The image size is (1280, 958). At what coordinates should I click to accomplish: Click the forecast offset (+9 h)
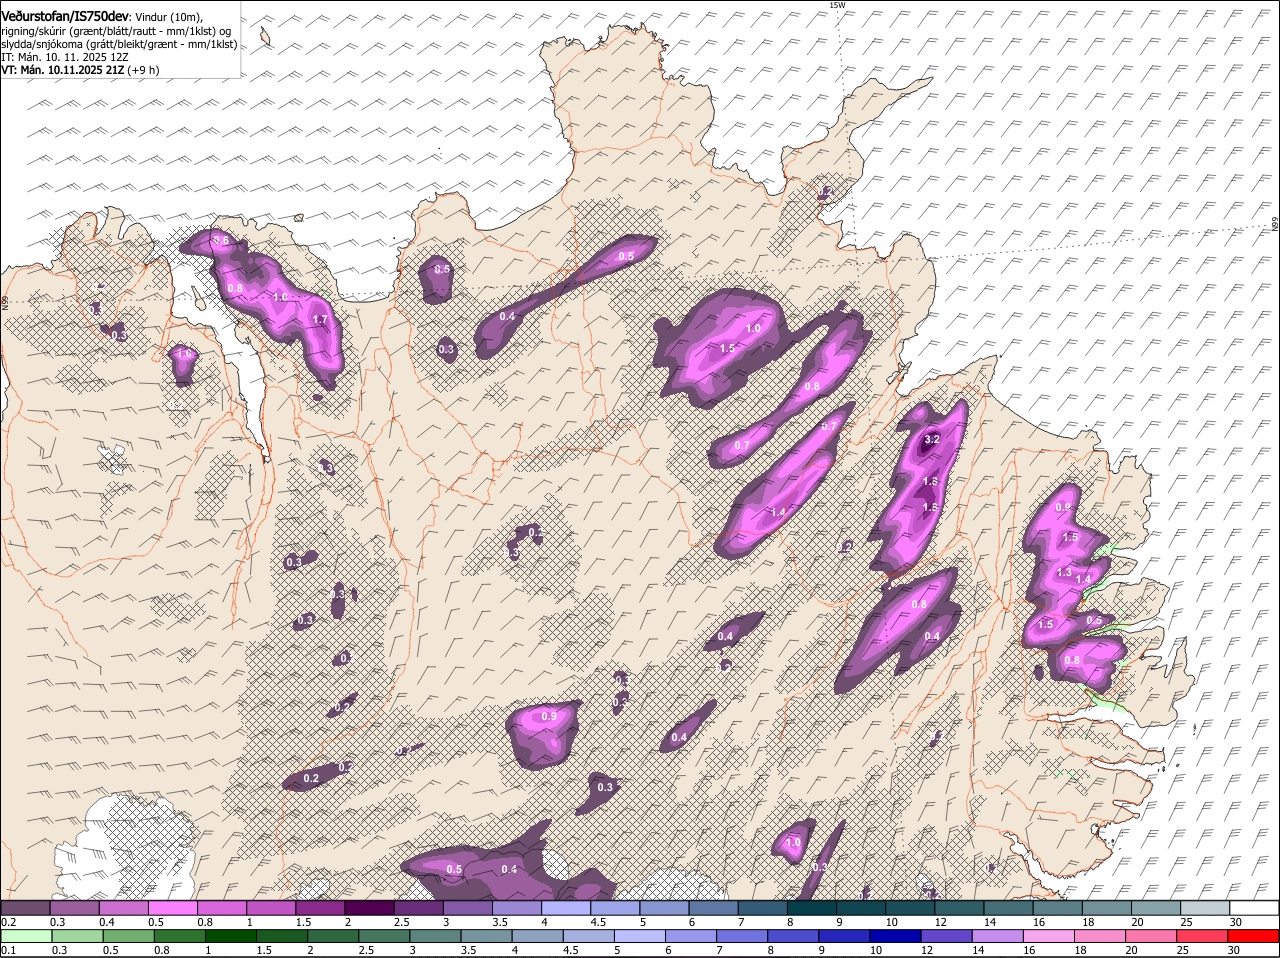tap(143, 71)
